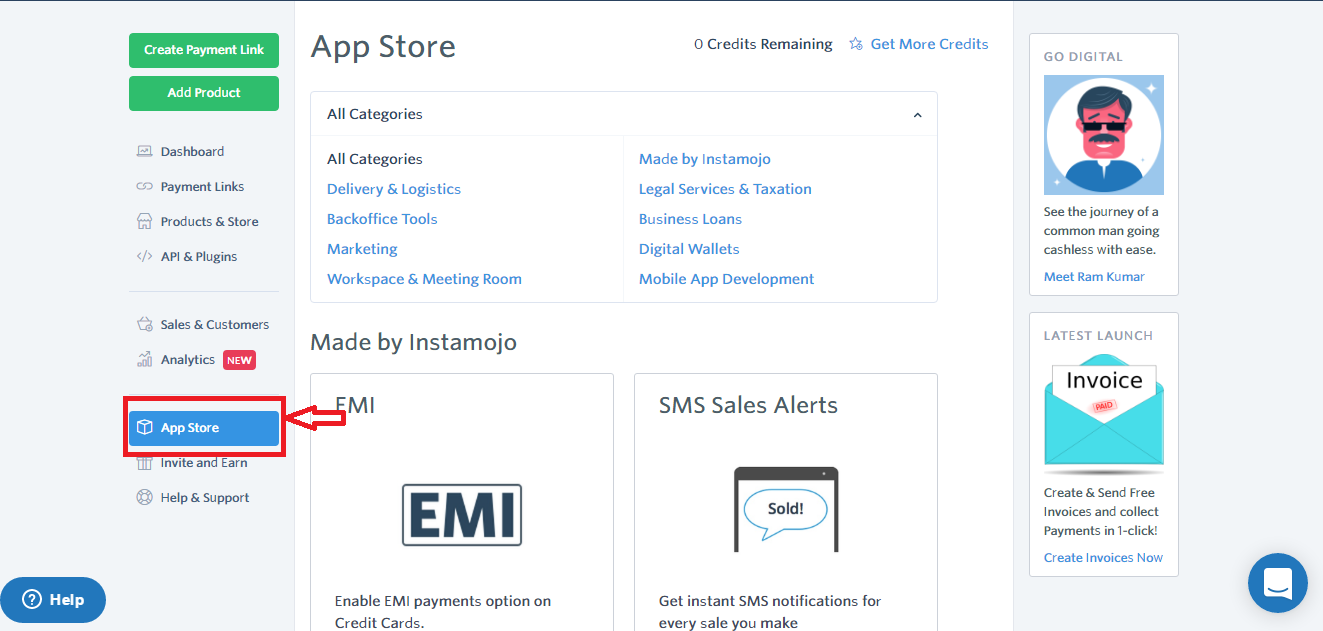The image size is (1323, 631).
Task: Filter by Legal Services & Taxation category
Action: click(725, 189)
